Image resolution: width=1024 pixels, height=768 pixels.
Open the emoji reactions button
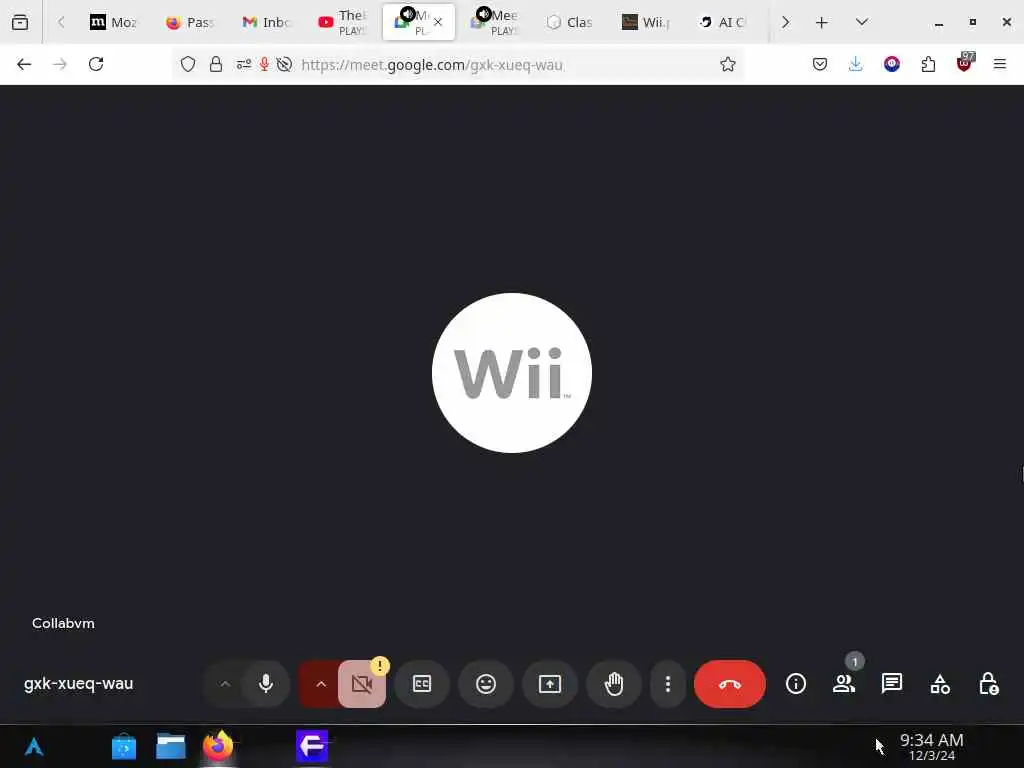(x=486, y=684)
